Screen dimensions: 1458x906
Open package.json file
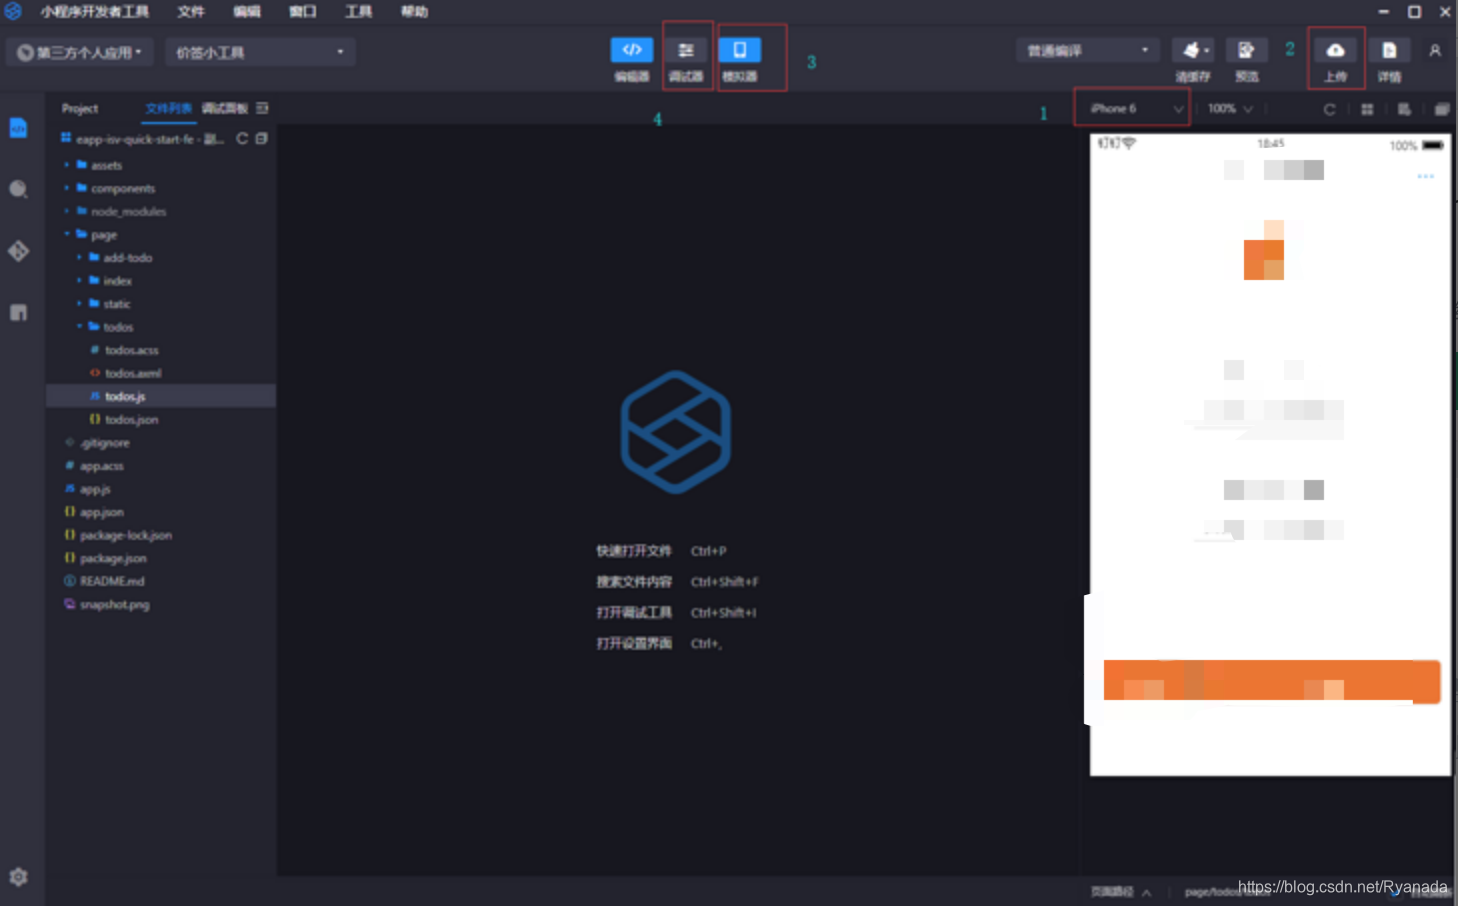point(113,558)
